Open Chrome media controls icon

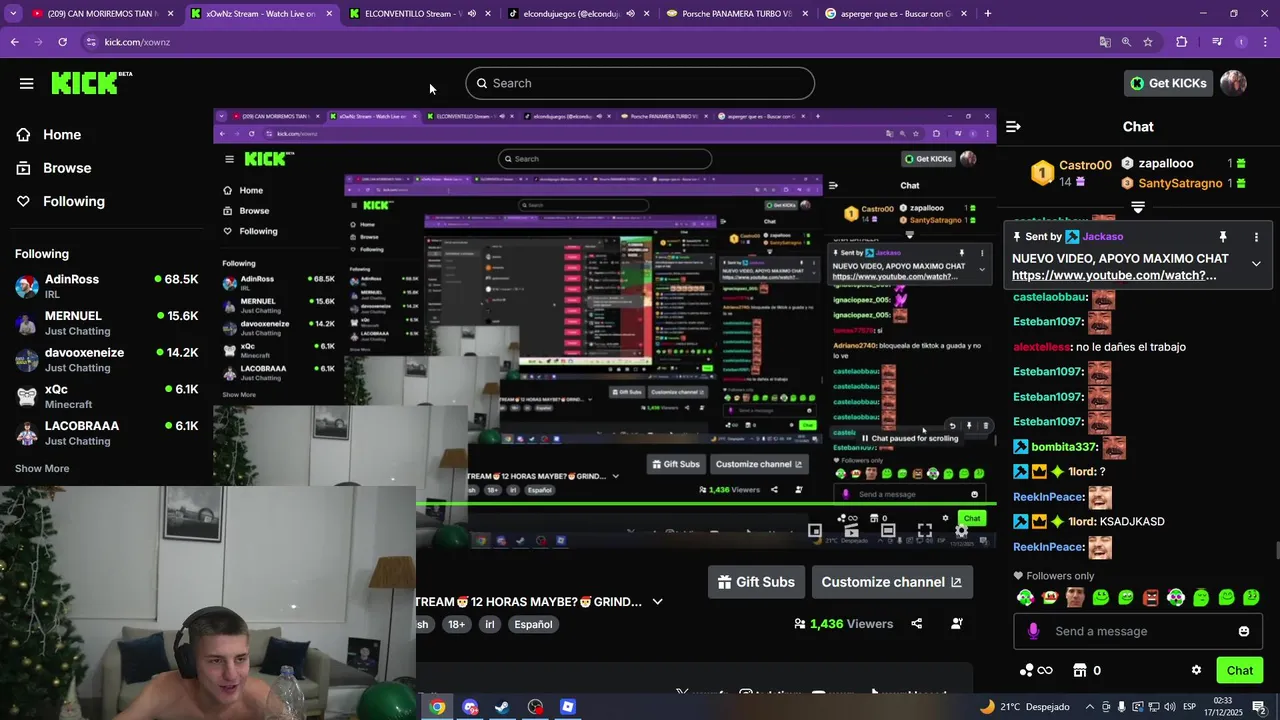point(1217,42)
